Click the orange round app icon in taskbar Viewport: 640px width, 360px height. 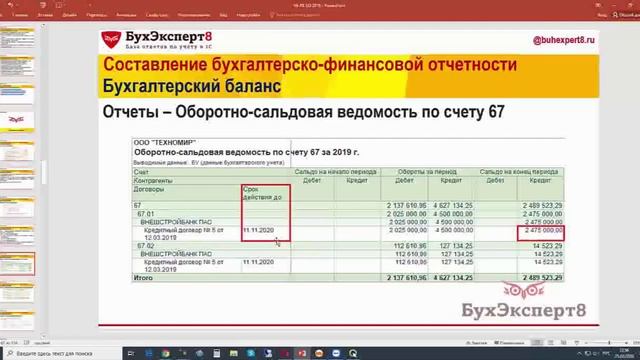pos(319,353)
